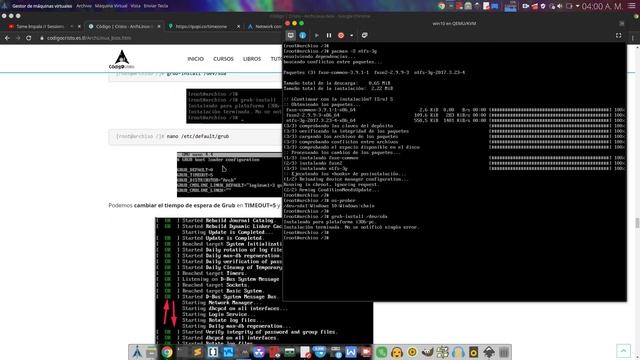The width and height of the screenshot is (640, 360).
Task: Close the Tame Impala tab
Action: click(79, 26)
